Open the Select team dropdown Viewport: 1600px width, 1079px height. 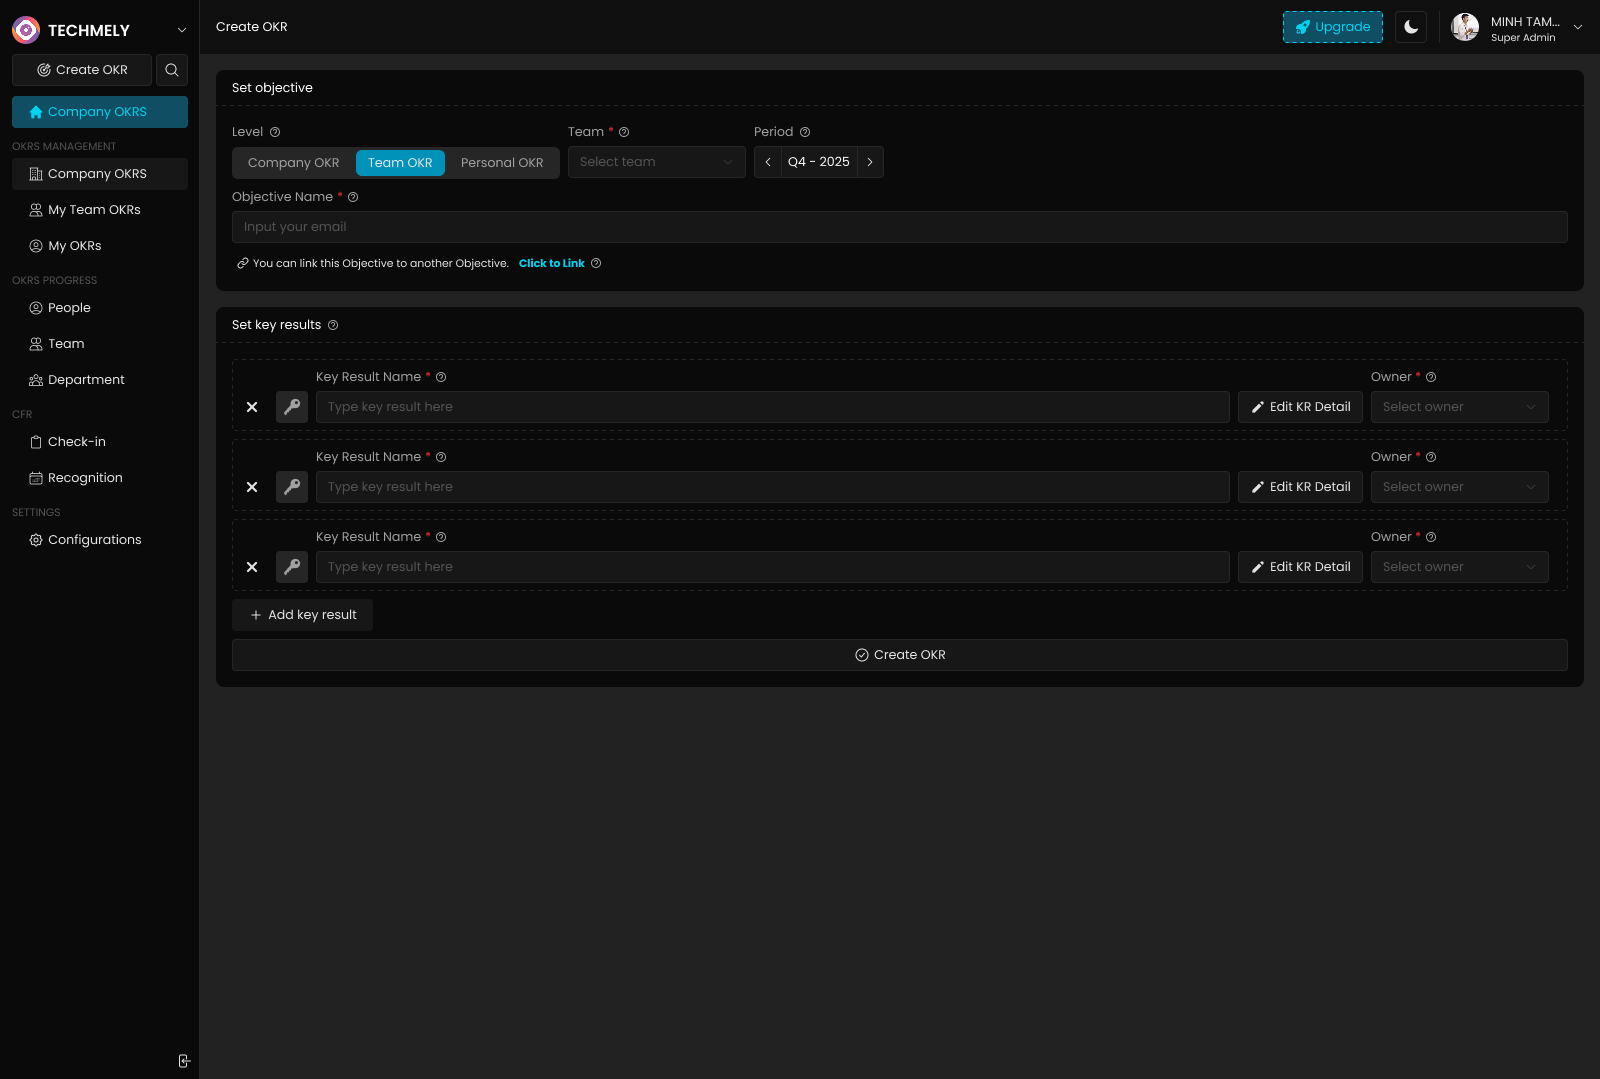point(657,162)
